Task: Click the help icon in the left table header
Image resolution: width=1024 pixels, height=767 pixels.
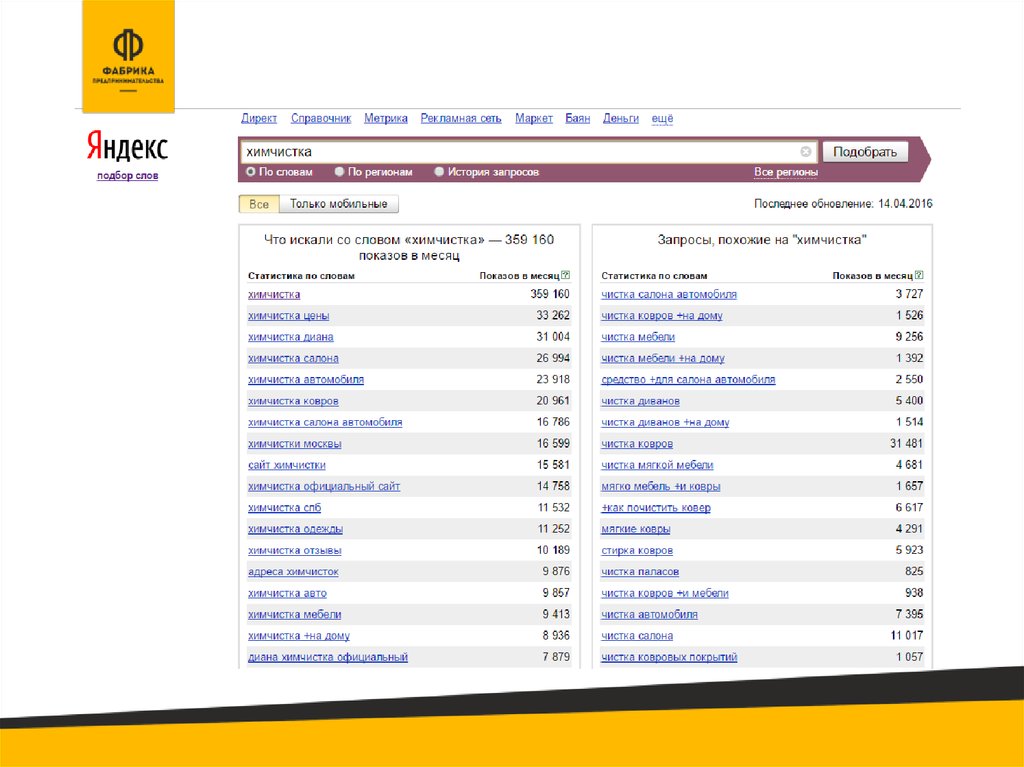Action: [566, 275]
